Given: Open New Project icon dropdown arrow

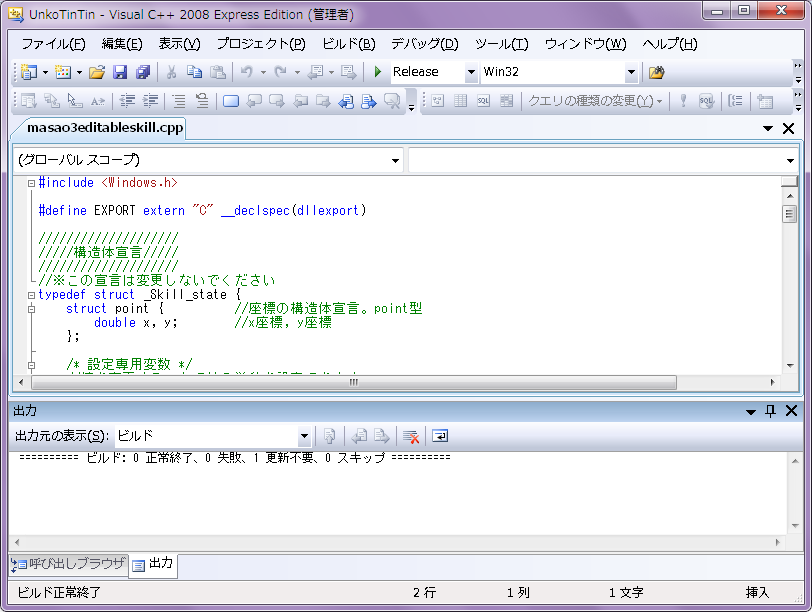Looking at the screenshot, I should pos(45,72).
